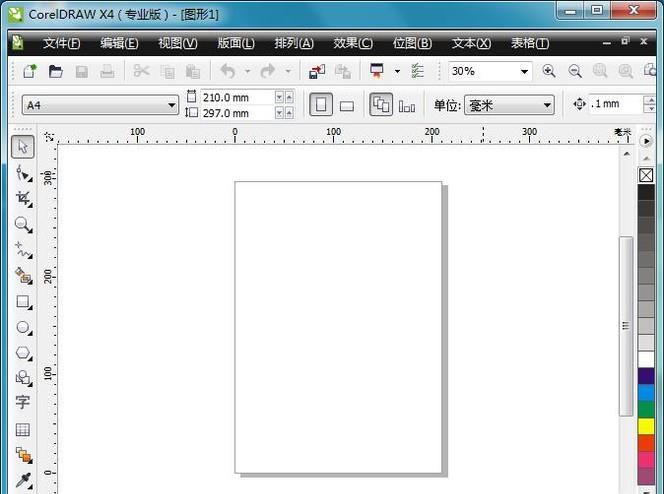This screenshot has width=664, height=494.
Task: Click the Eyedropper tool
Action: pos(22,481)
